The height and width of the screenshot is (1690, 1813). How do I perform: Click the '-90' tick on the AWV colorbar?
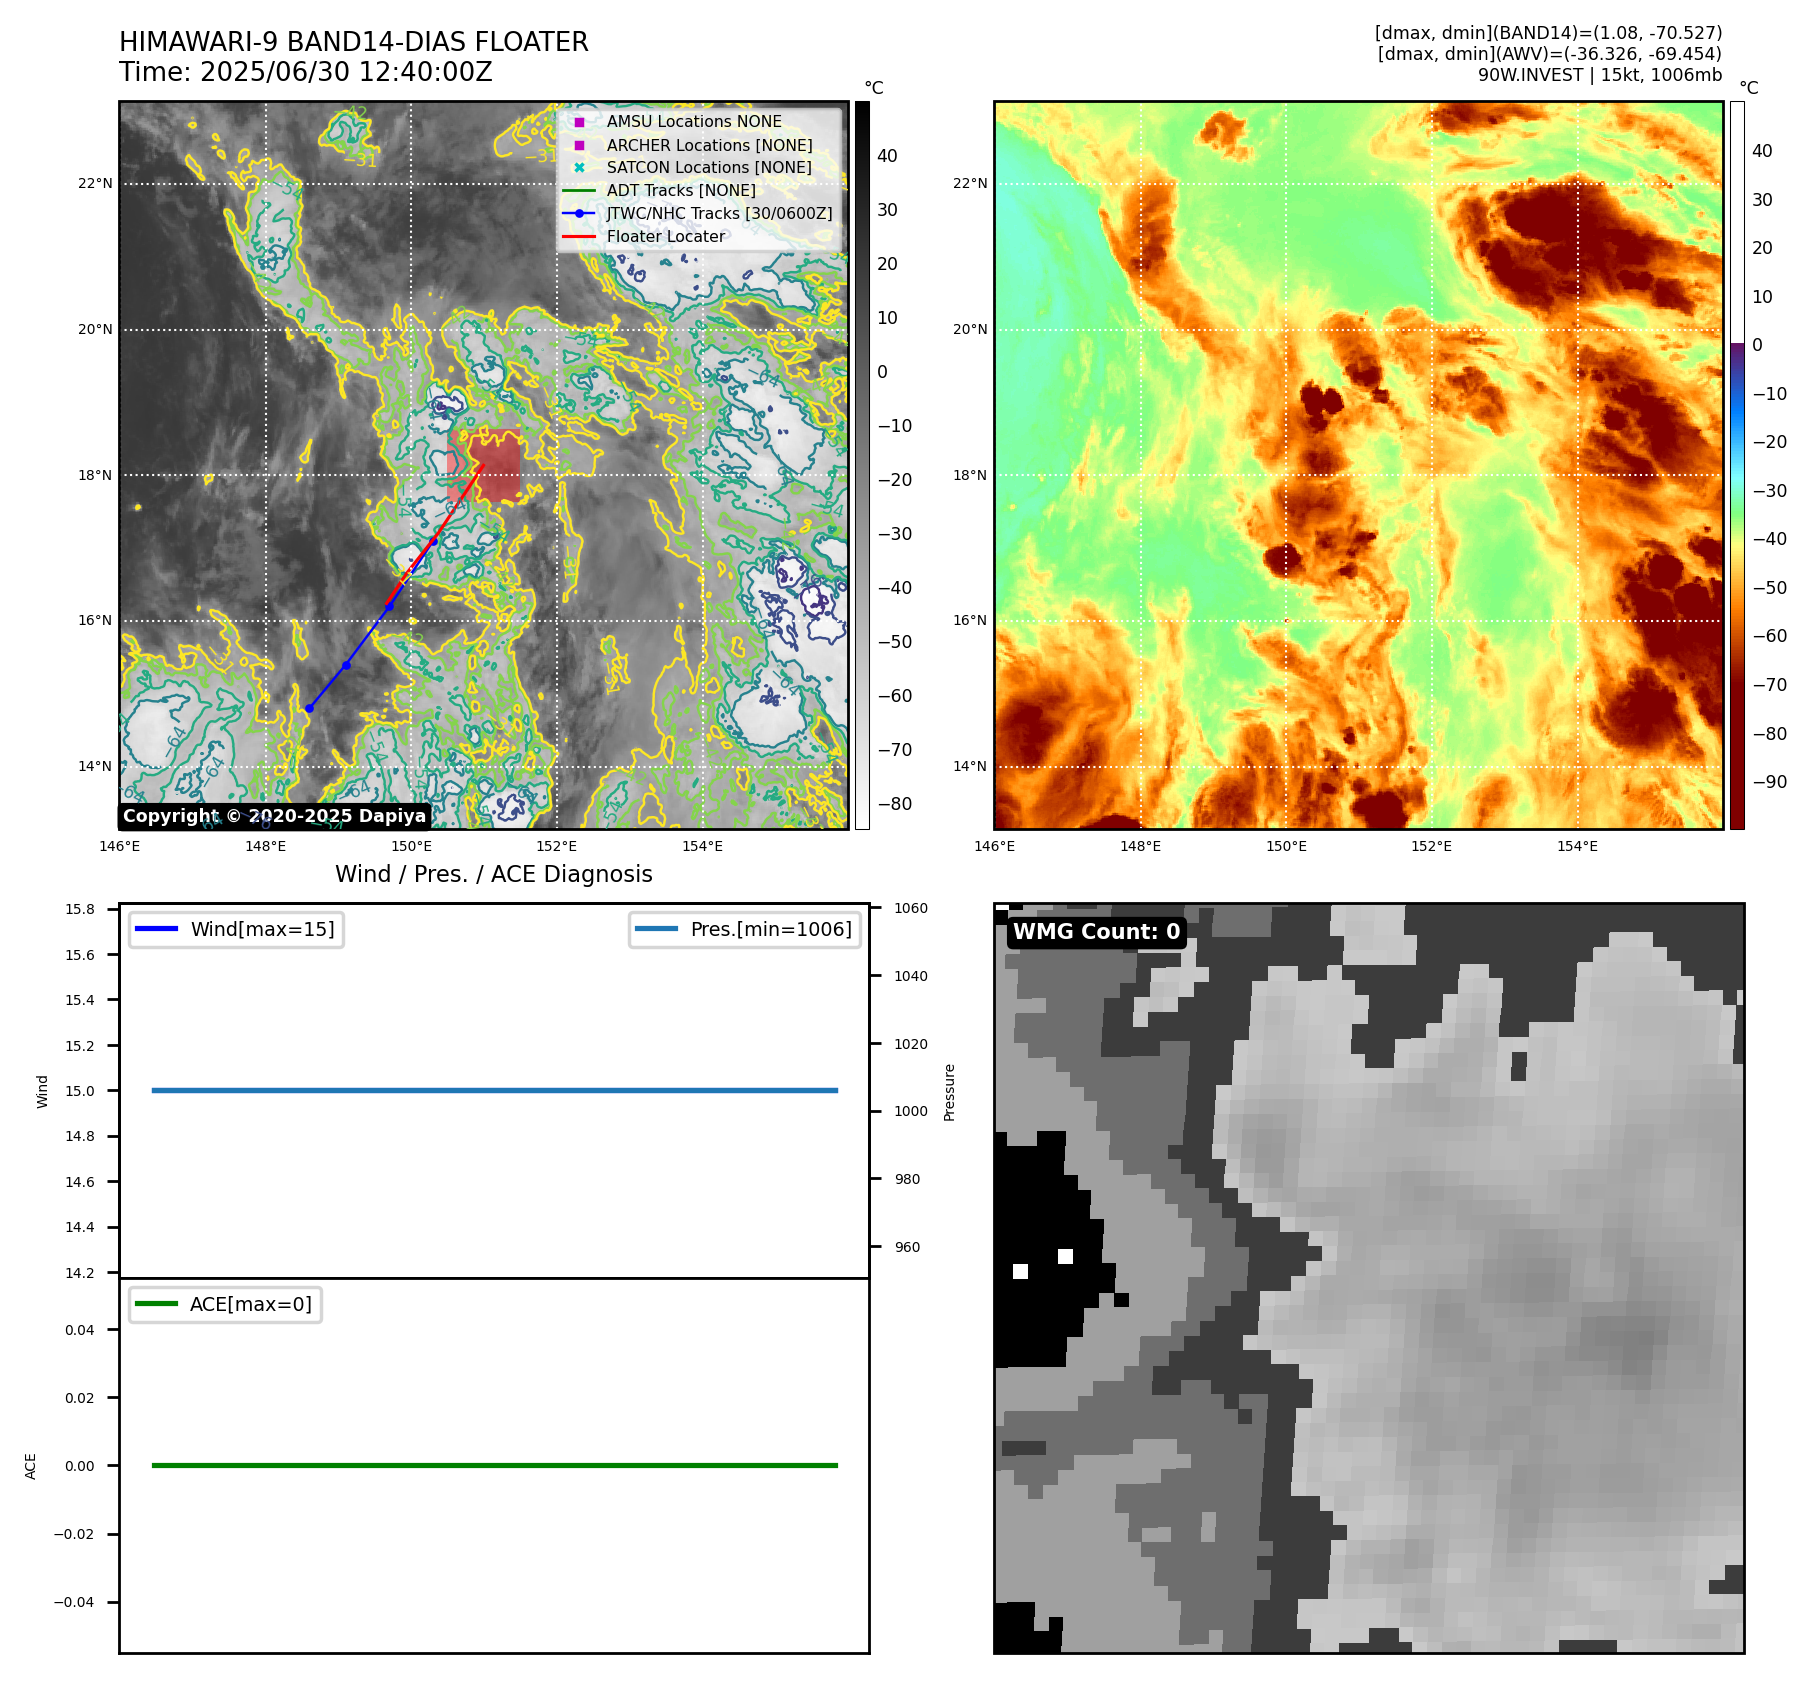pos(1769,782)
